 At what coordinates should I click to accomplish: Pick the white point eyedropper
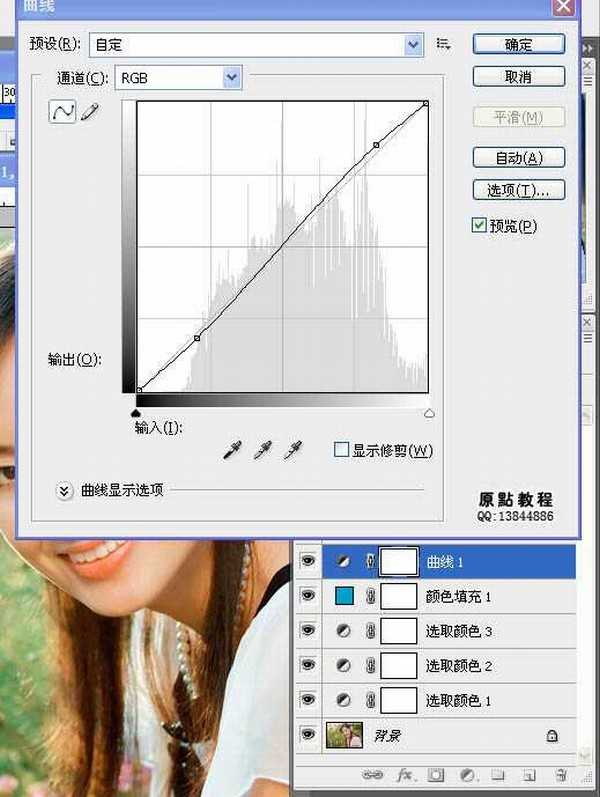click(x=293, y=452)
